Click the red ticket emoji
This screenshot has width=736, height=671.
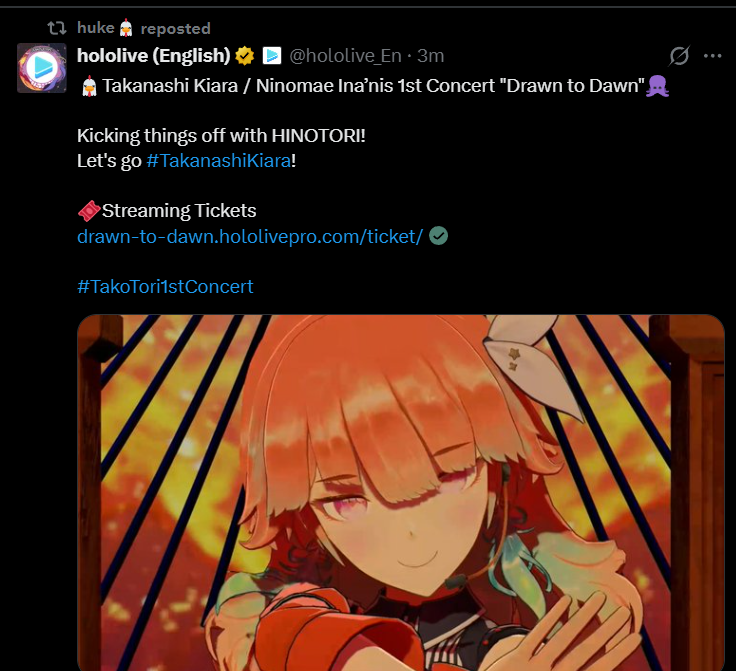click(x=89, y=211)
